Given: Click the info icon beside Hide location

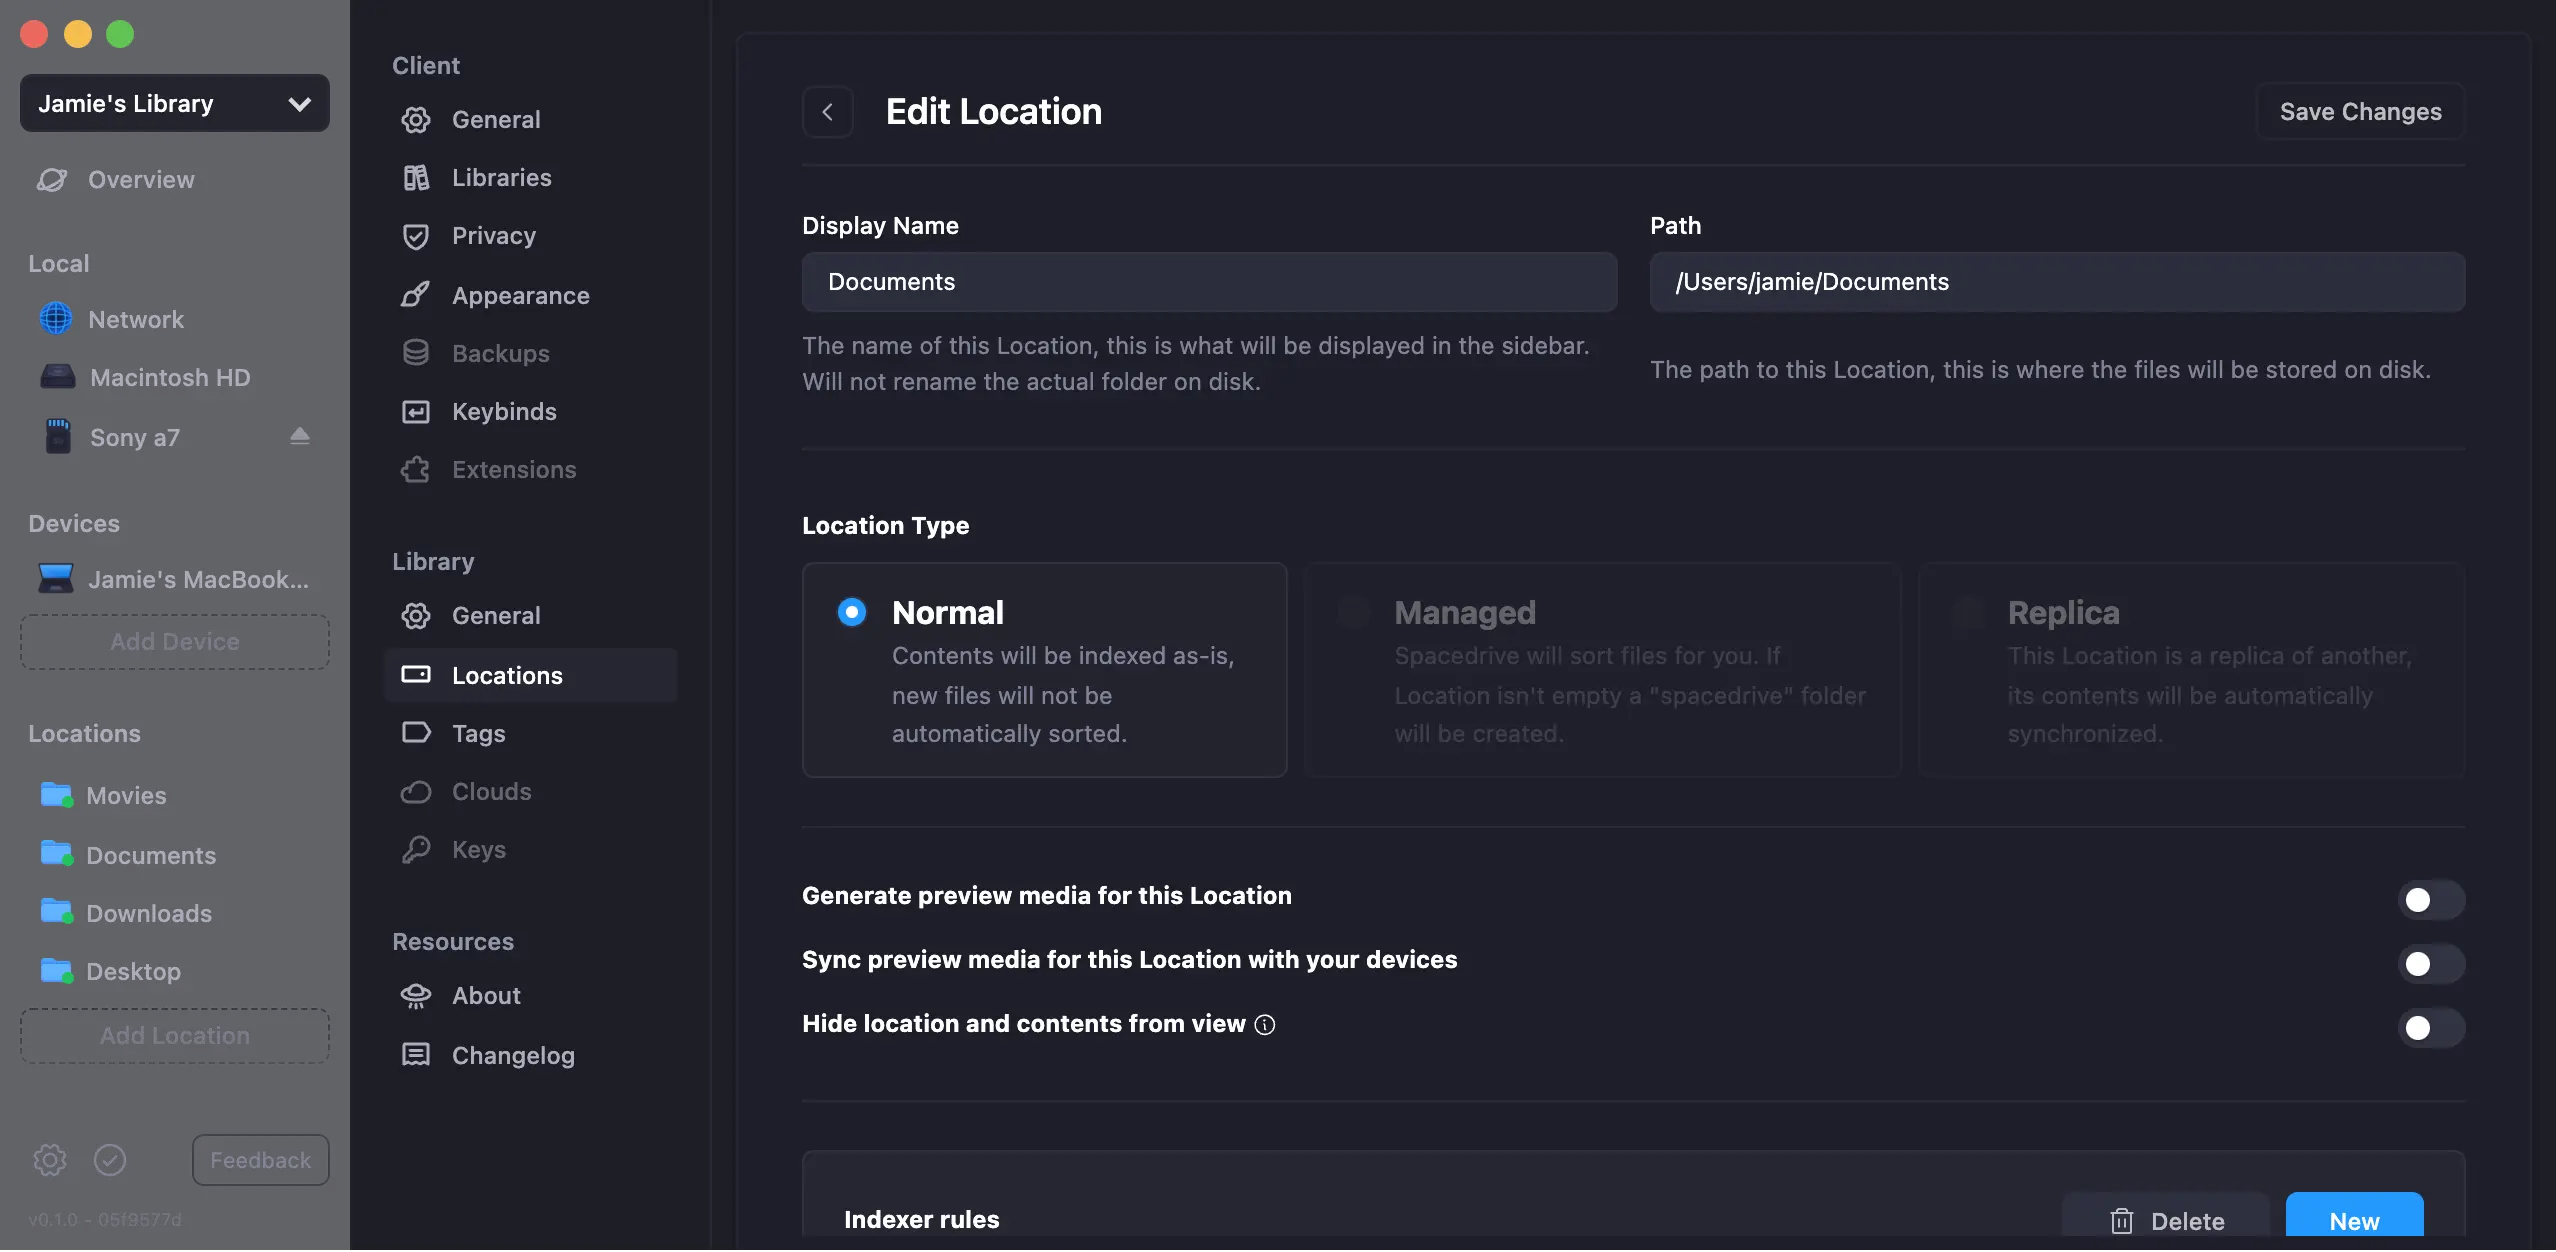Looking at the screenshot, I should pos(1265,1024).
